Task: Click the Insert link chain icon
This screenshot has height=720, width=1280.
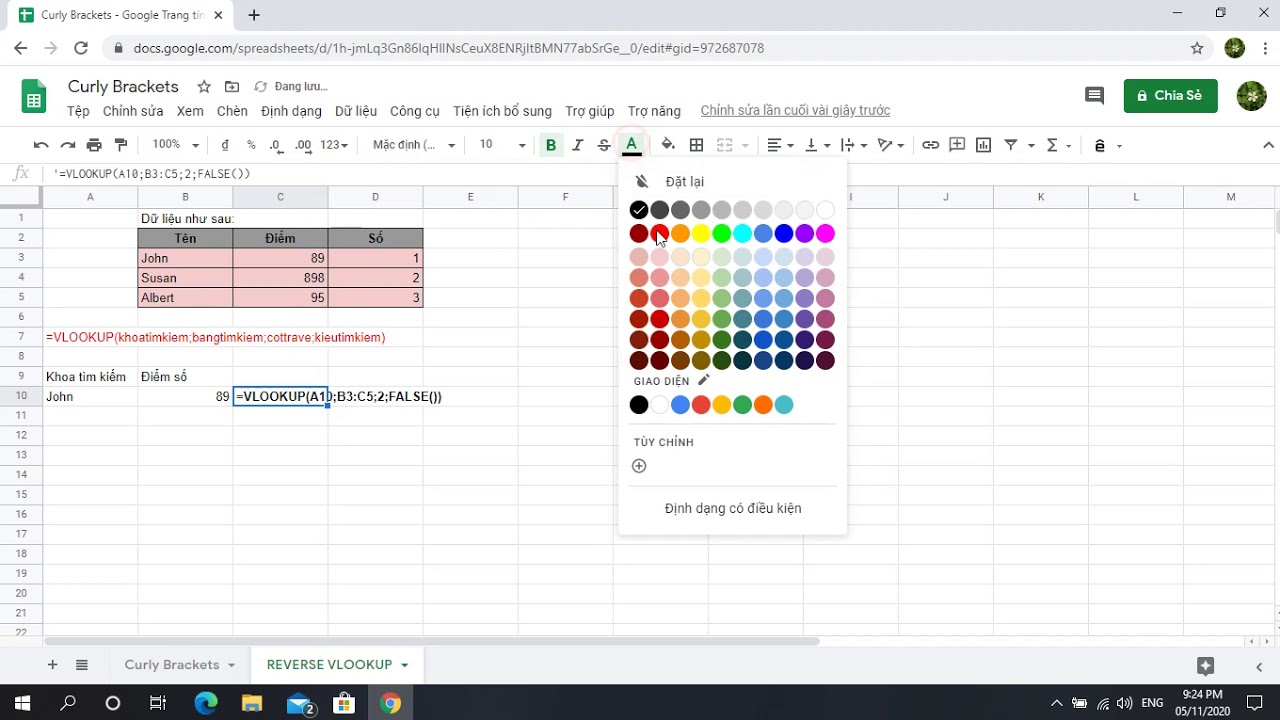Action: tap(930, 145)
